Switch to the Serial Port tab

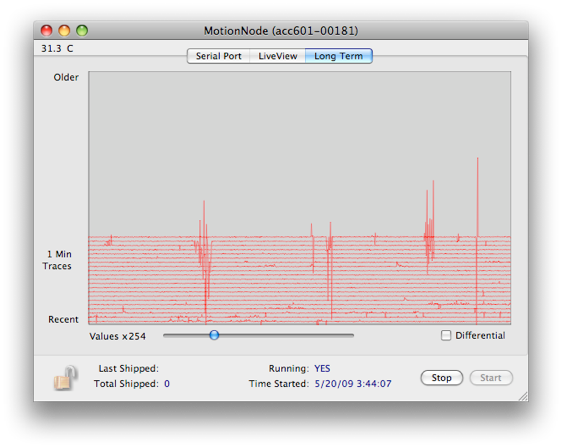pos(218,56)
